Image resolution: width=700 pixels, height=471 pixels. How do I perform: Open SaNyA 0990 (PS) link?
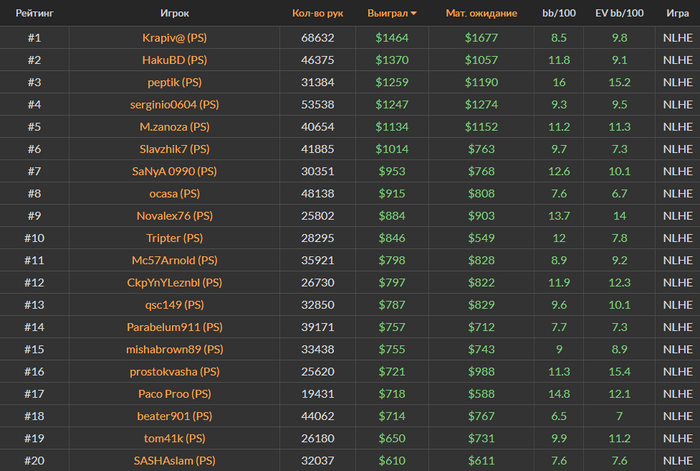click(x=175, y=171)
